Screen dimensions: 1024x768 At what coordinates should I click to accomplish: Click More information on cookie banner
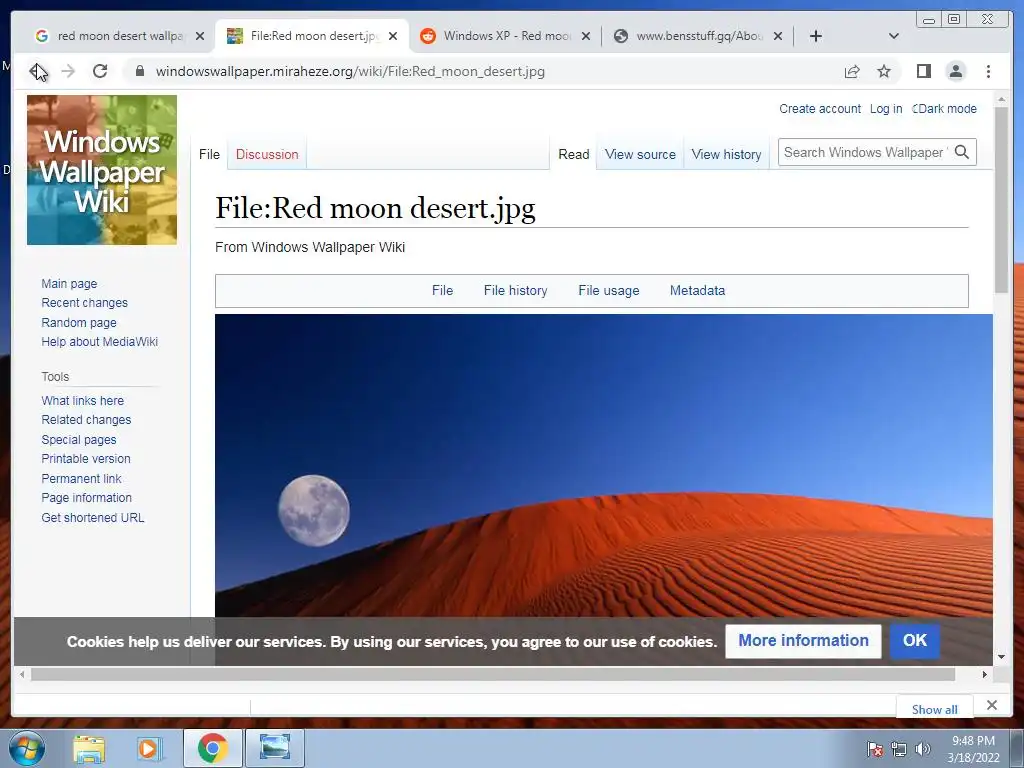click(x=803, y=641)
